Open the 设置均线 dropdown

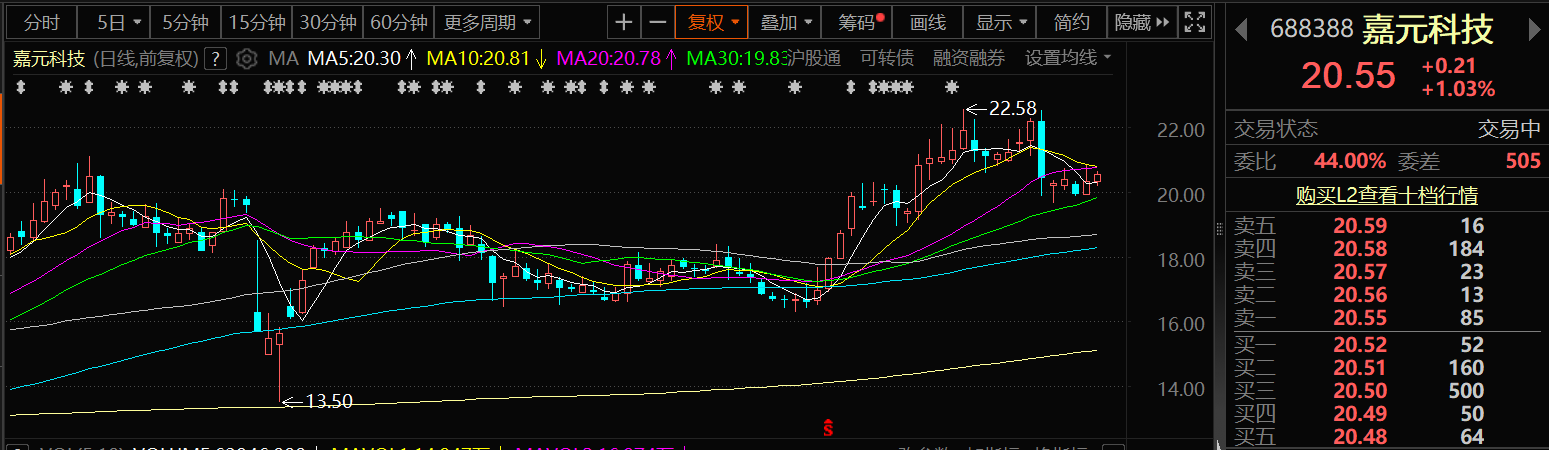coord(1067,59)
